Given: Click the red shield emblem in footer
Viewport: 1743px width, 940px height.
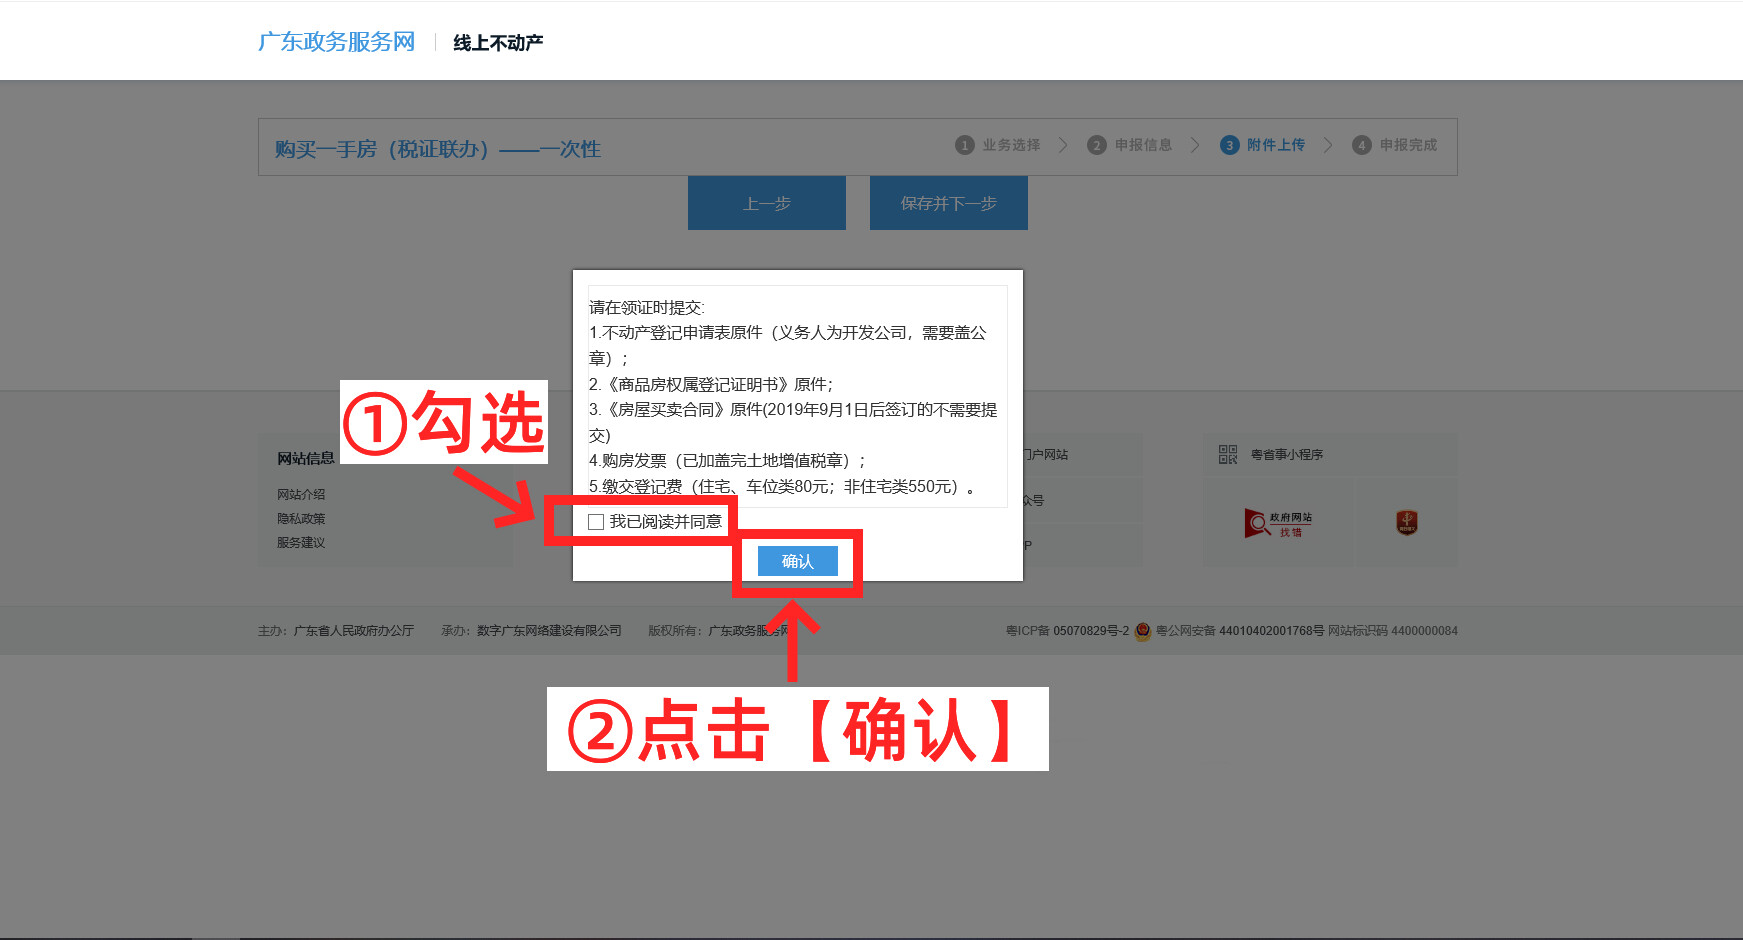Looking at the screenshot, I should (x=1407, y=522).
